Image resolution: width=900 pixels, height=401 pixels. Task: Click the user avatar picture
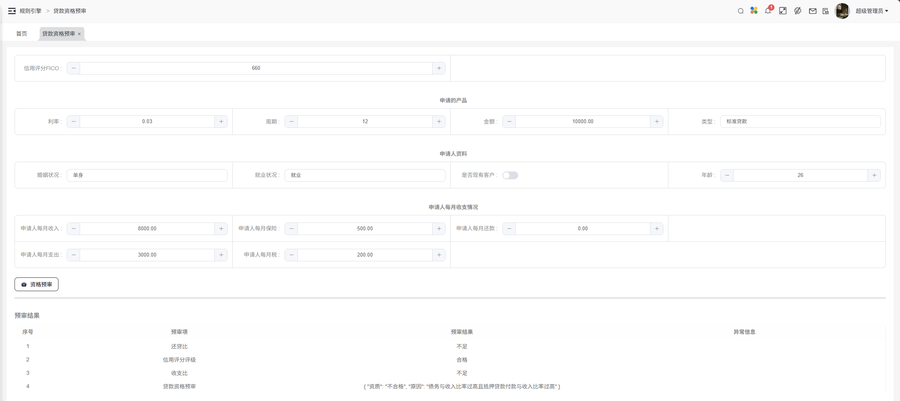[842, 11]
